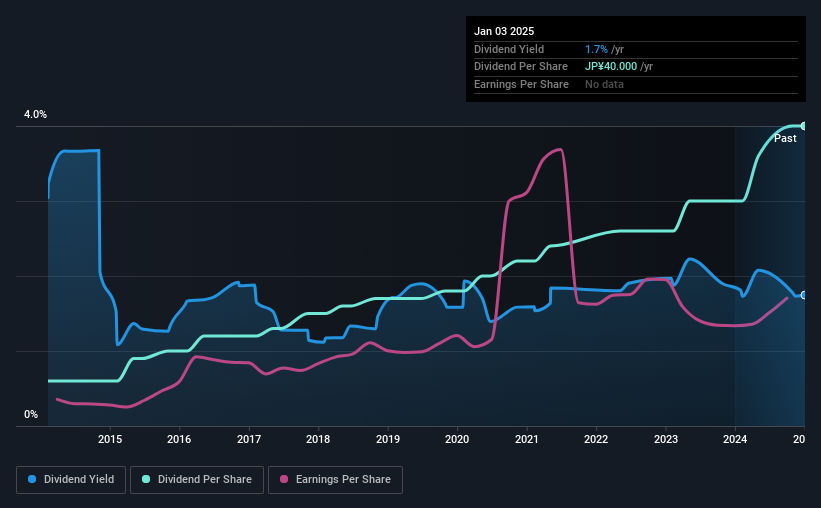Click the Earnings Per Share tooltip row label
The image size is (821, 508).
(521, 84)
